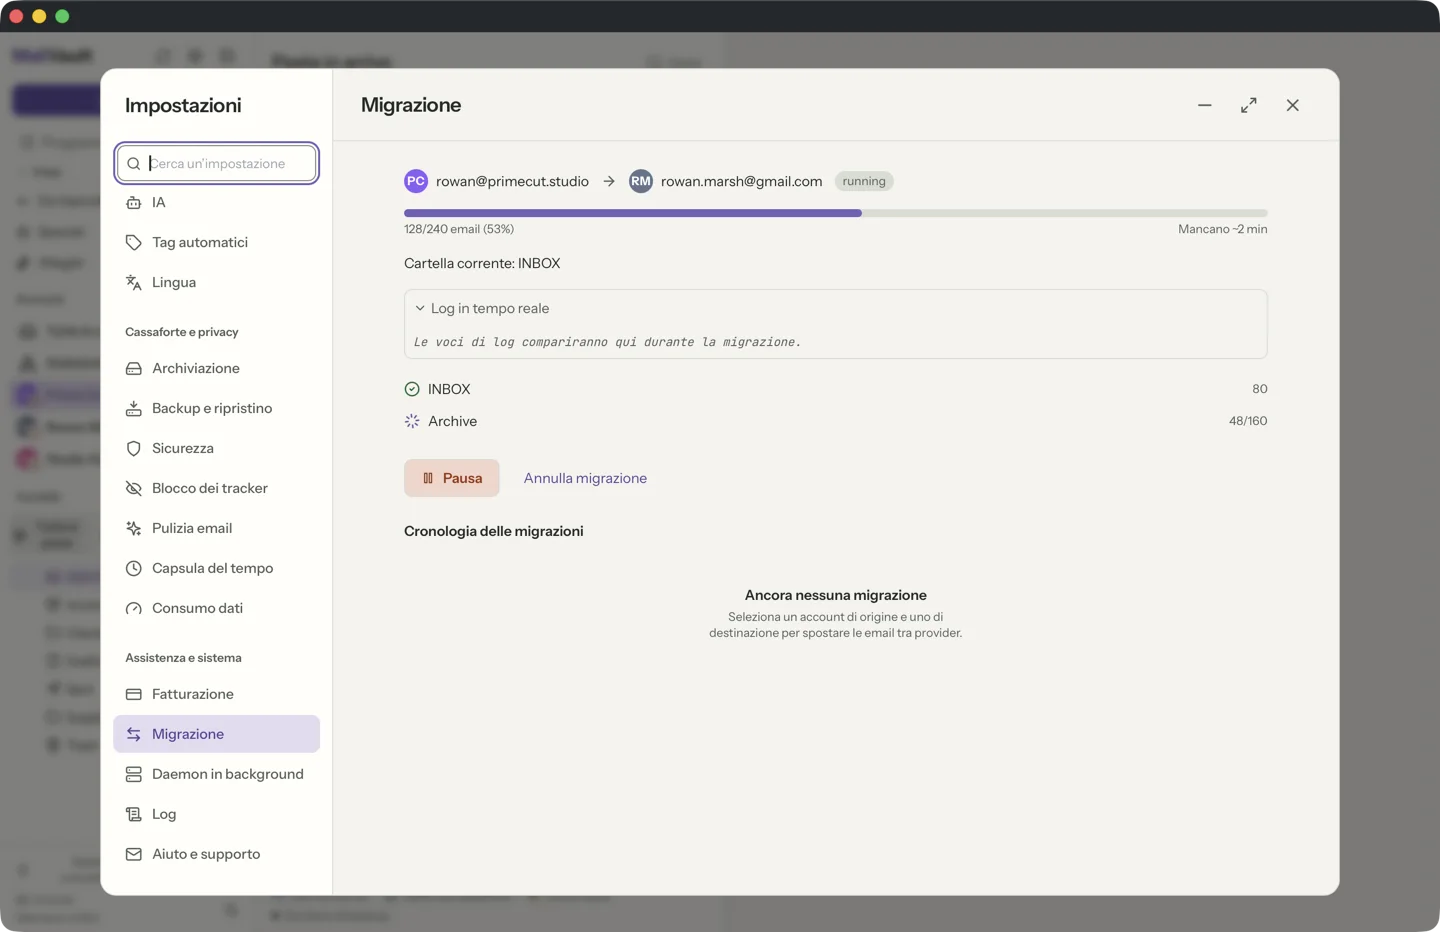Click the Sicurezza shield icon
The height and width of the screenshot is (932, 1440).
(x=133, y=449)
